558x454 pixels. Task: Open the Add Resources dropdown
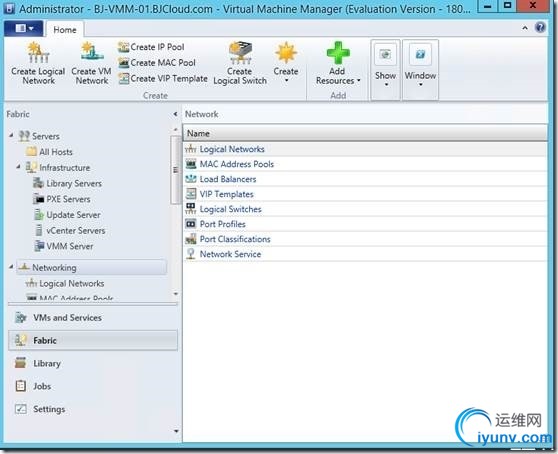pos(338,63)
